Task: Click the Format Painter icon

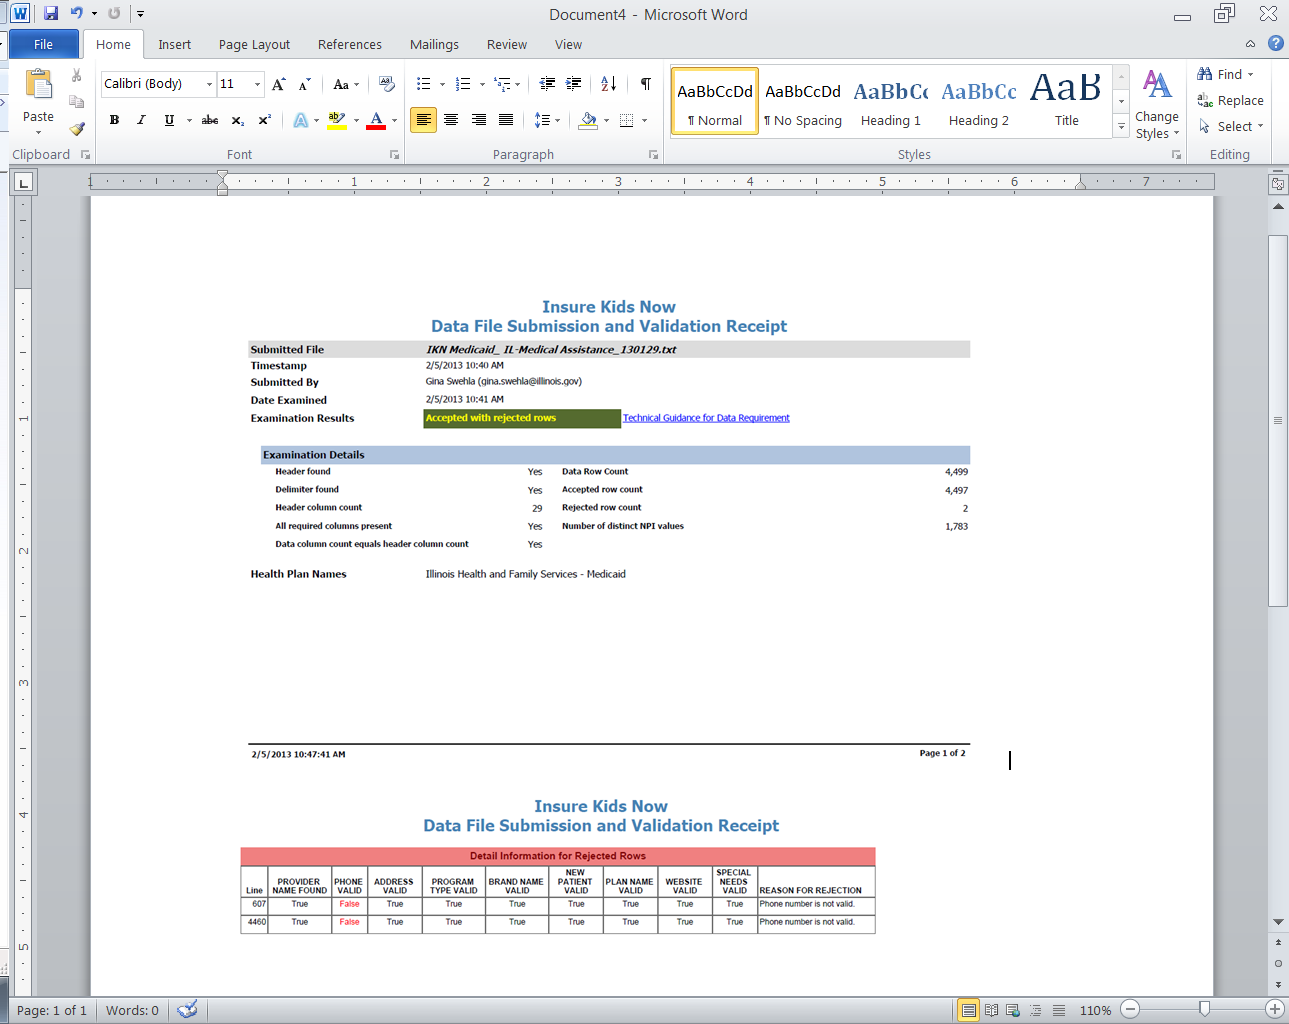Action: (76, 128)
